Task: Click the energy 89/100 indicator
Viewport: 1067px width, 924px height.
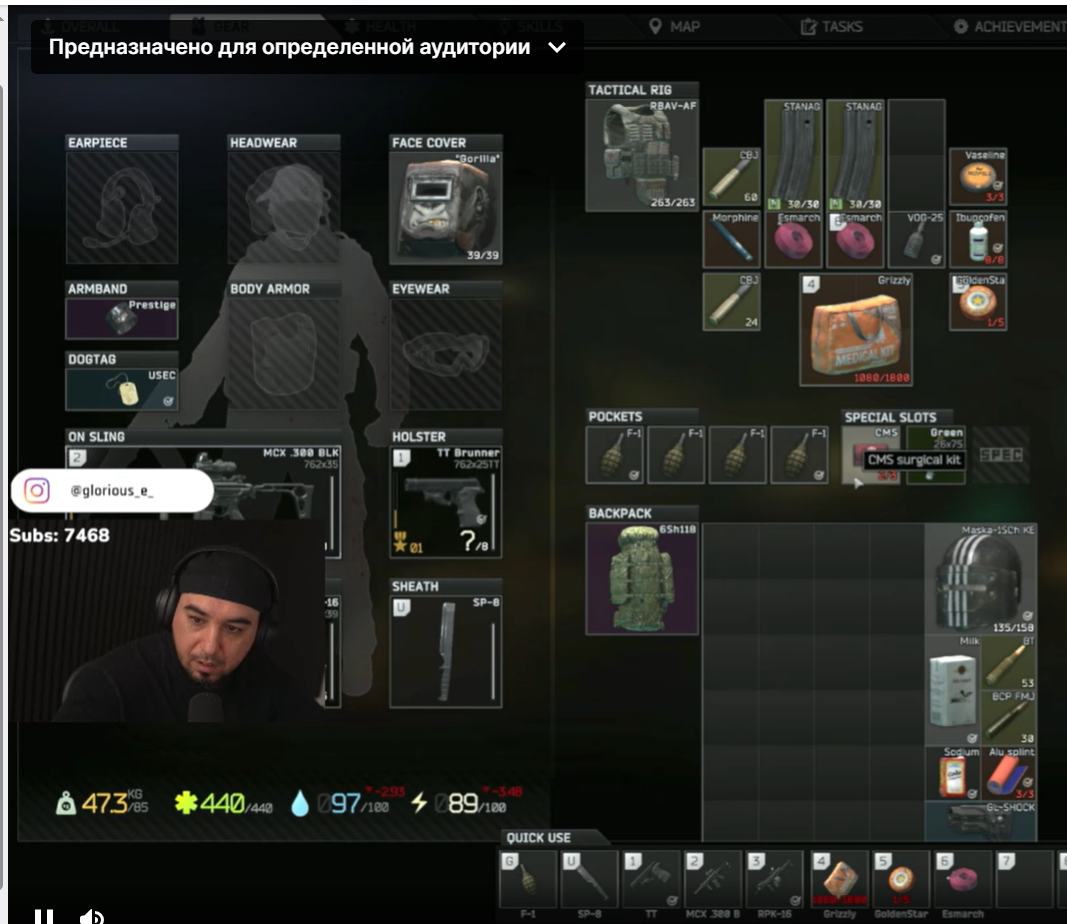Action: (459, 803)
